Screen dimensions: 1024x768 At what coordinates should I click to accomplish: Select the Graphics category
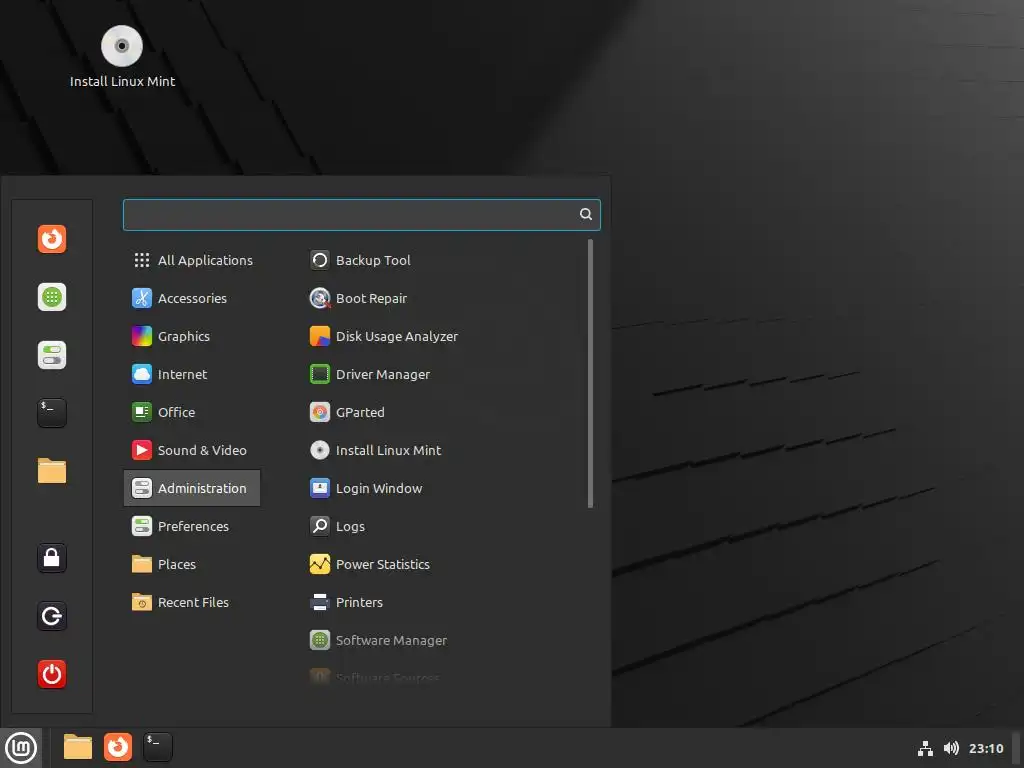(192, 336)
